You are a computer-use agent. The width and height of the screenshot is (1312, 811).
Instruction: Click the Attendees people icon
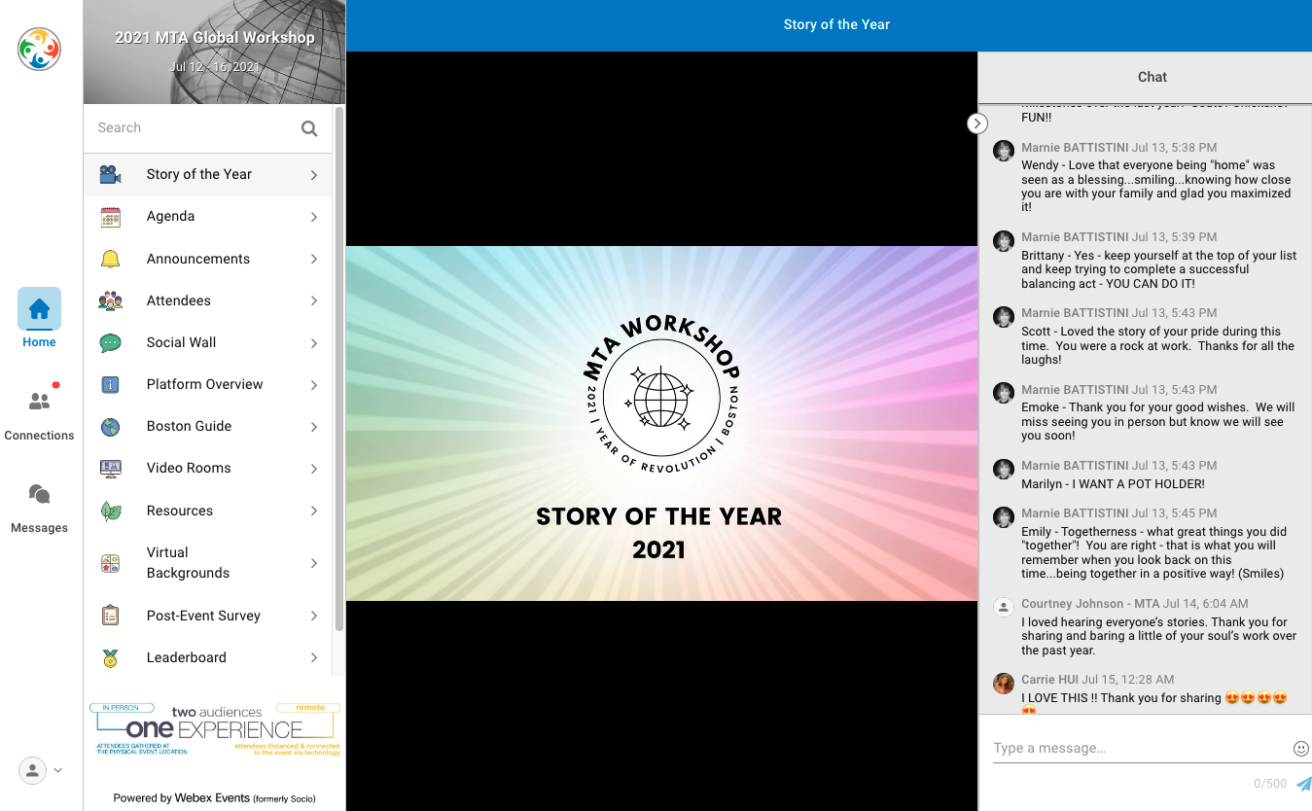pos(110,301)
